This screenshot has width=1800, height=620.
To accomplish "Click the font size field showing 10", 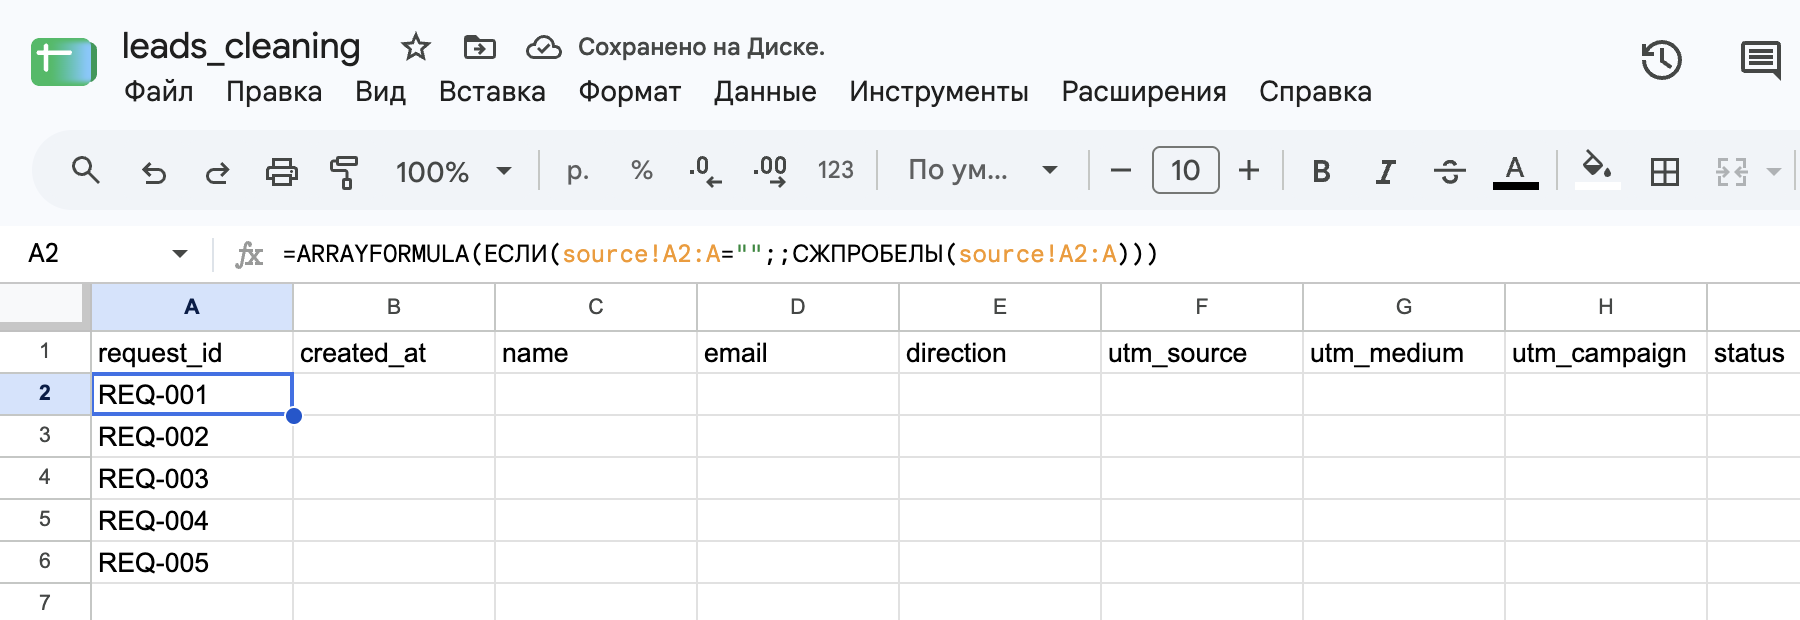I will (x=1185, y=170).
